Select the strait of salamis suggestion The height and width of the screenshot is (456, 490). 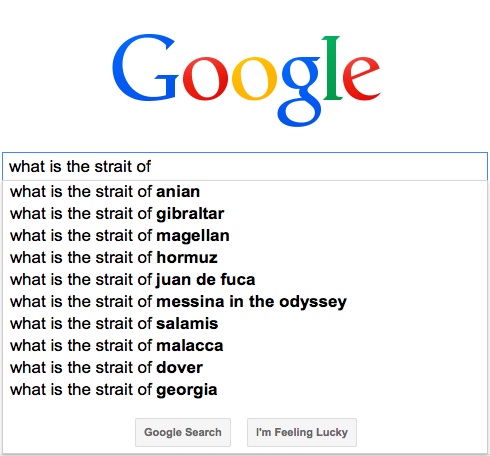(245, 324)
